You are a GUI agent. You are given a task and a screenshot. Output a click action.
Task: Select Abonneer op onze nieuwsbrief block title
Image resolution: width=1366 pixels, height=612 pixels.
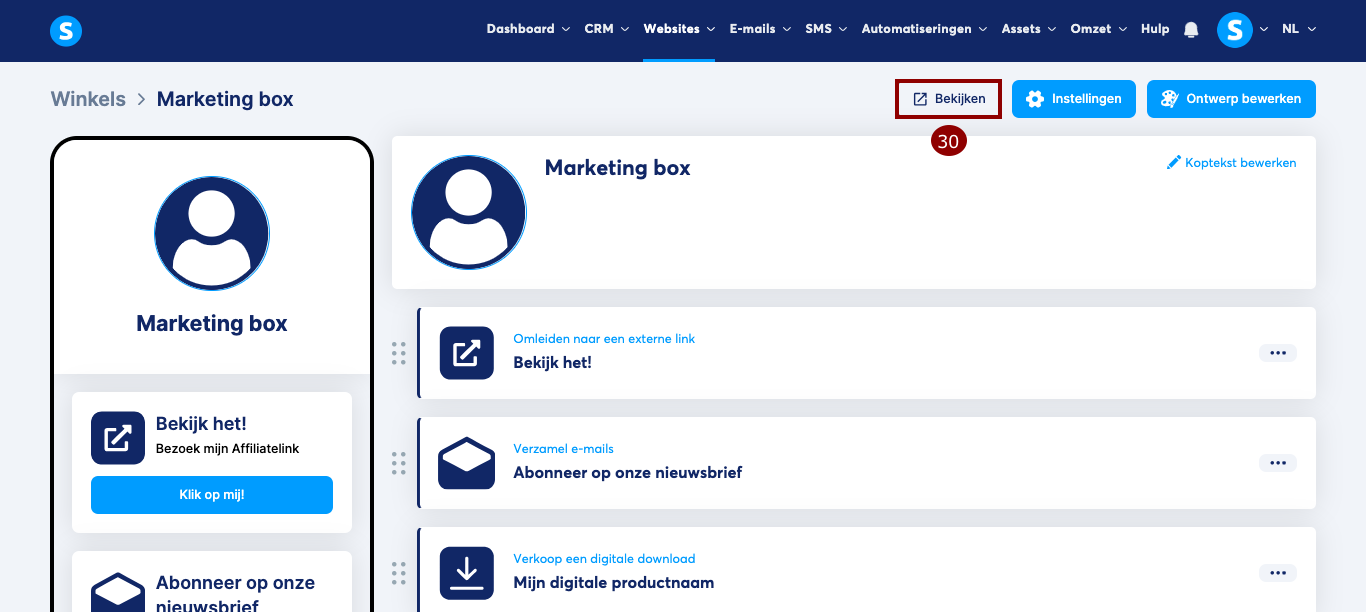click(x=628, y=472)
